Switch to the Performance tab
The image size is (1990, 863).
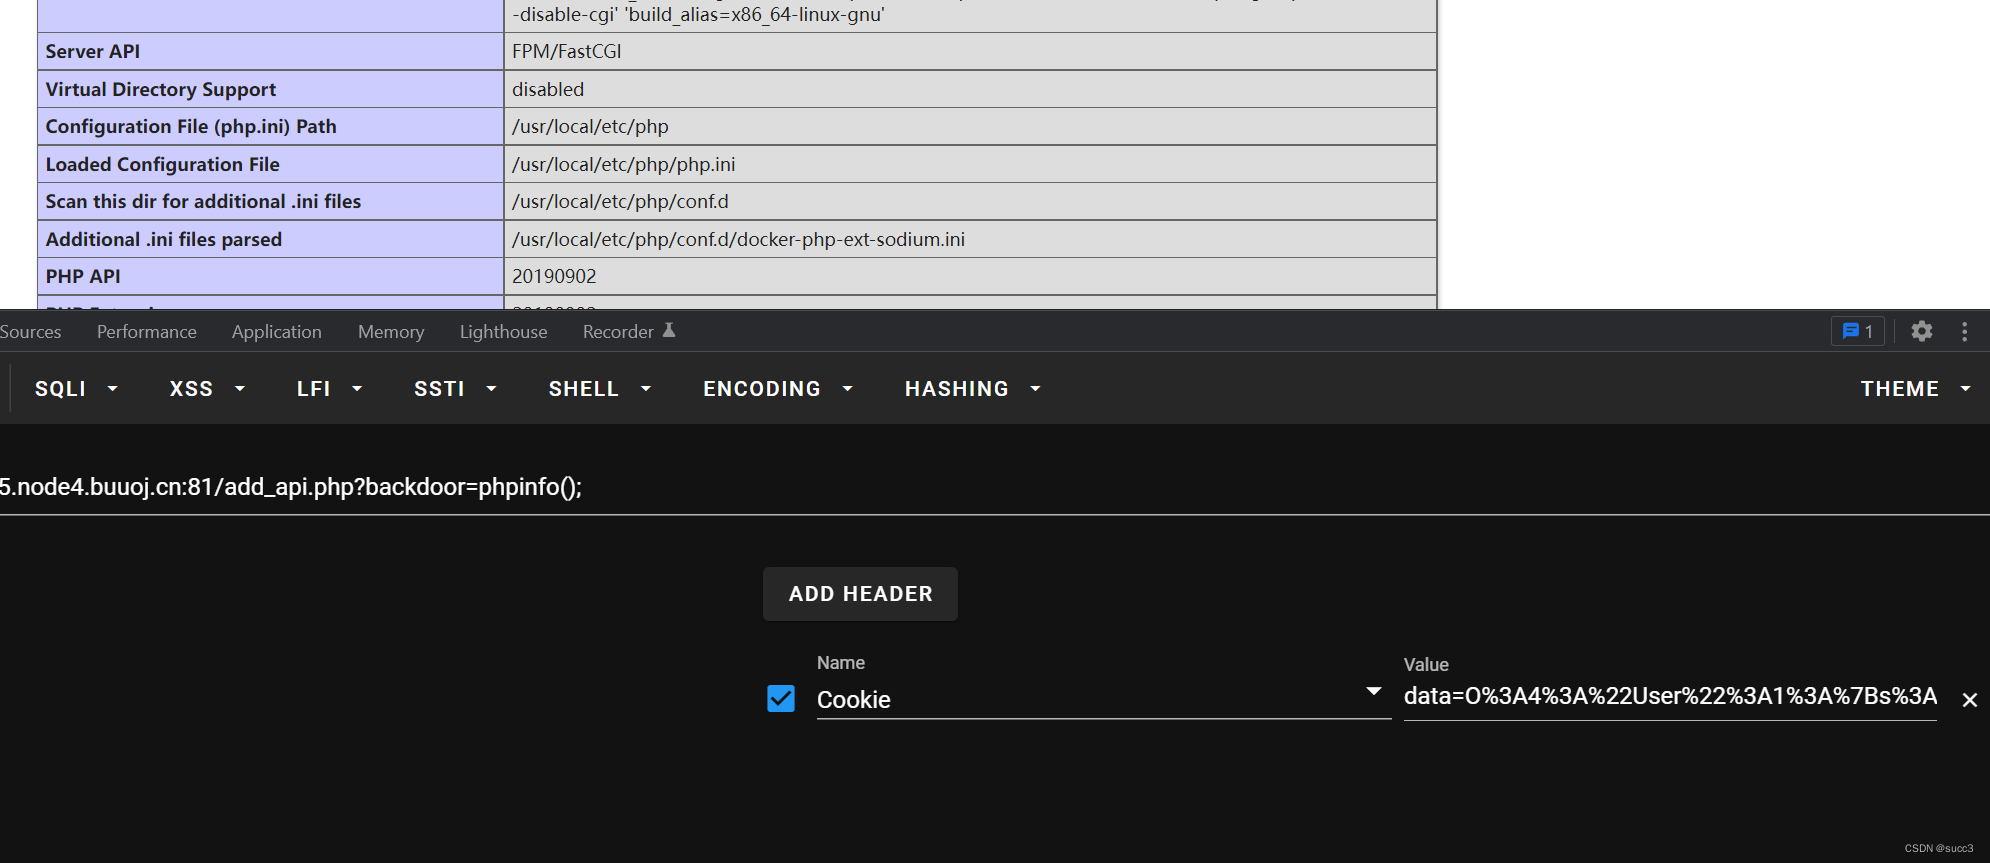coord(146,332)
